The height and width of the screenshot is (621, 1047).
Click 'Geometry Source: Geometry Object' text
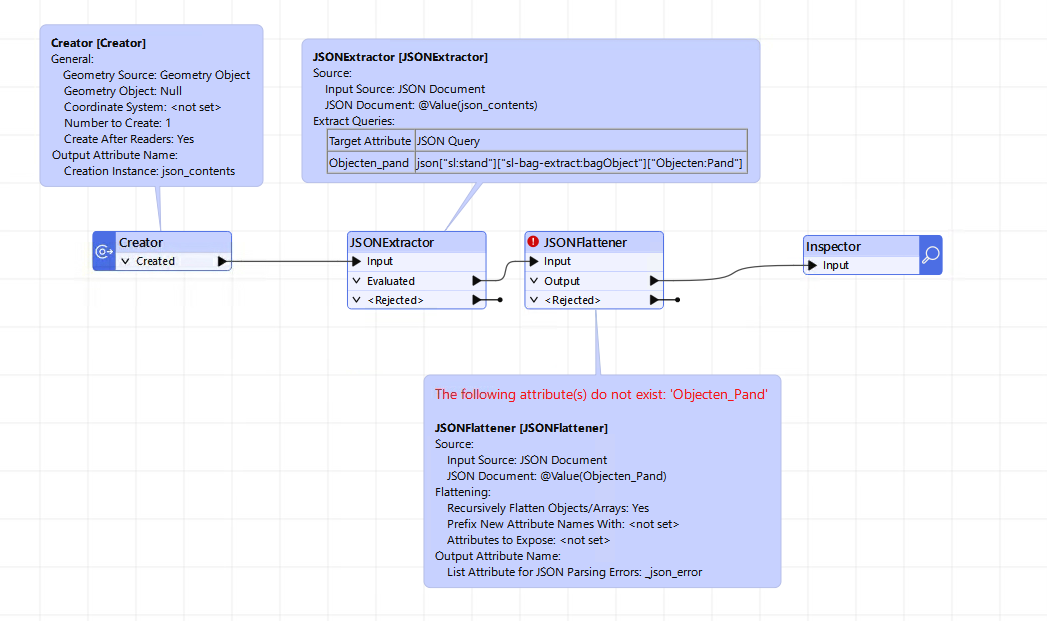click(x=156, y=75)
